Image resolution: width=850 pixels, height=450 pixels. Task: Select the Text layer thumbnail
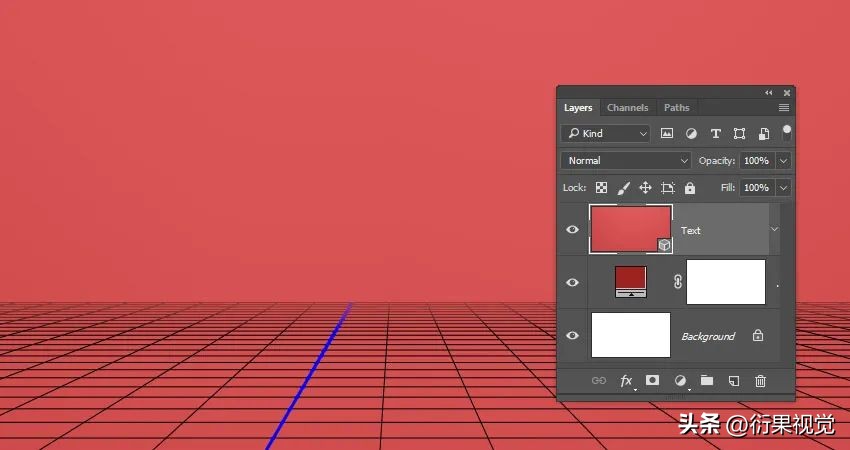click(x=631, y=229)
